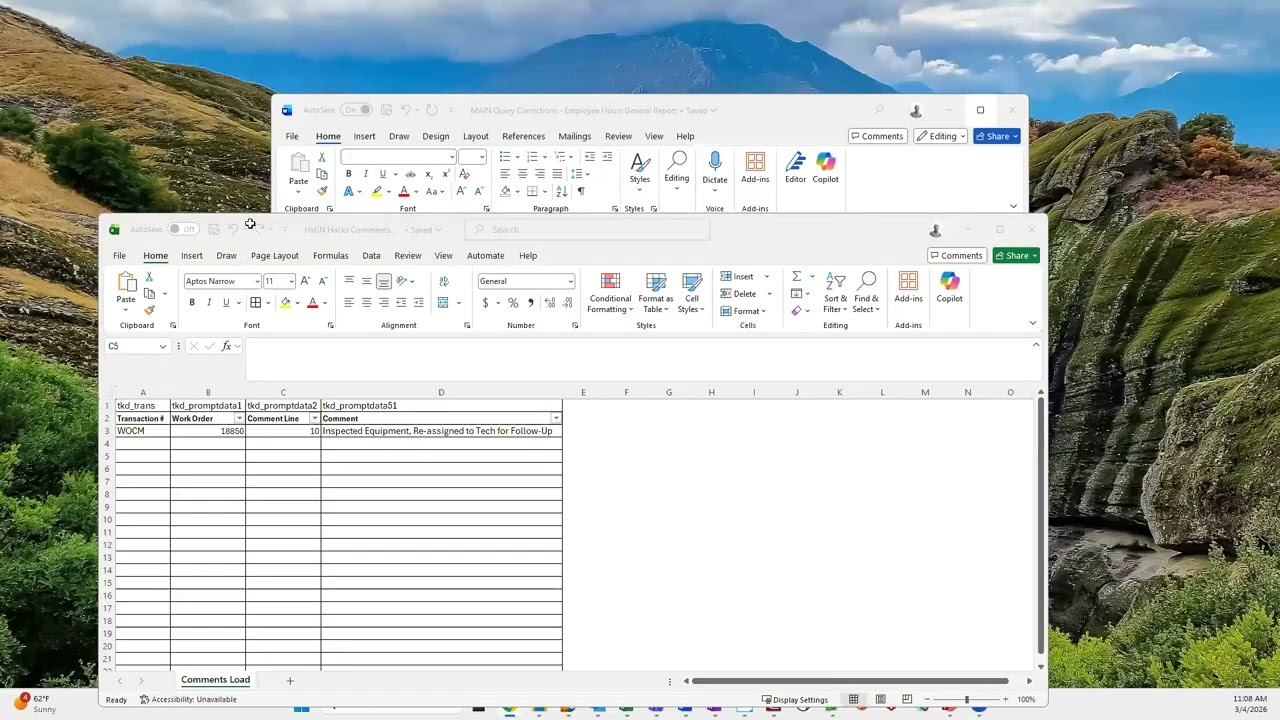Screen dimensions: 1280x720
Task: Open Excel font size dropdown
Action: (291, 281)
